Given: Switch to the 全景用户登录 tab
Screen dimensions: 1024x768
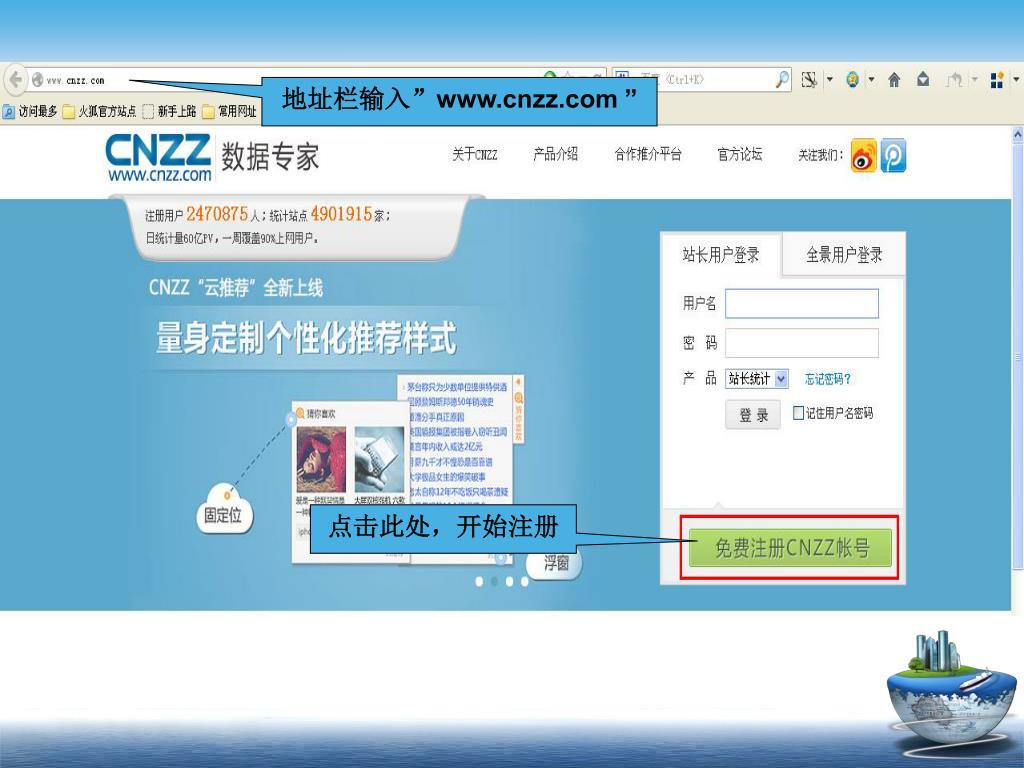Looking at the screenshot, I should click(x=844, y=255).
